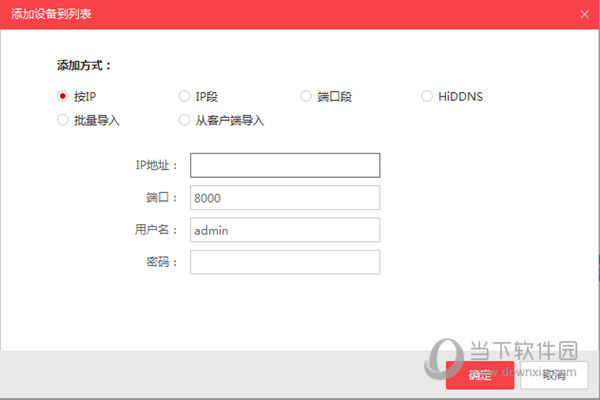Choose 从客户端导入 radio option

(x=184, y=120)
